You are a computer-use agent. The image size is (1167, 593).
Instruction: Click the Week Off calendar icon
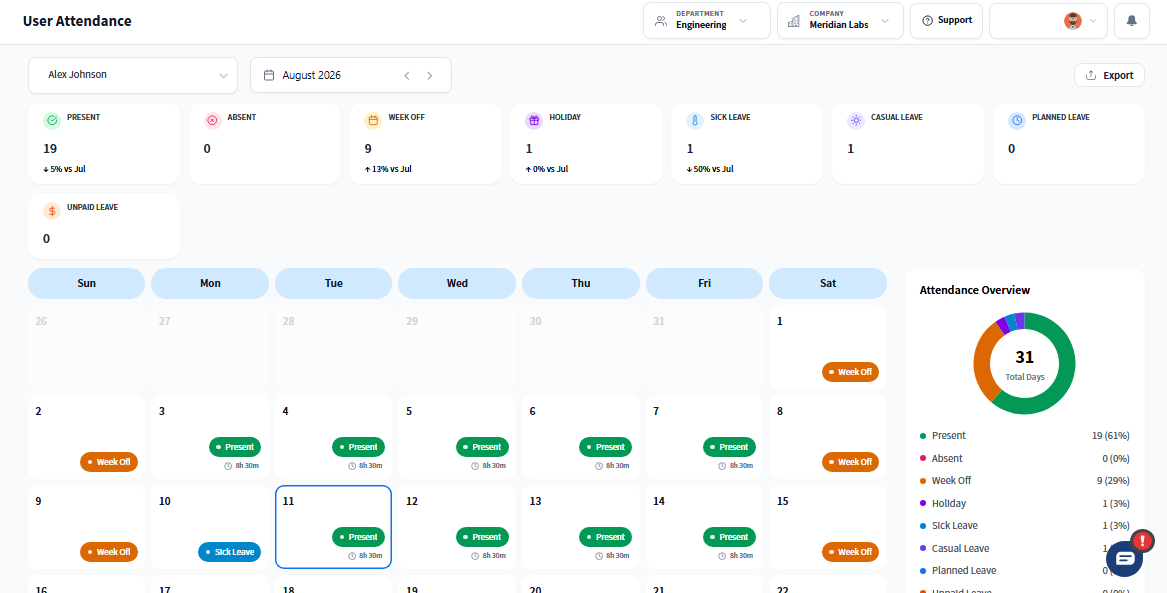point(374,121)
